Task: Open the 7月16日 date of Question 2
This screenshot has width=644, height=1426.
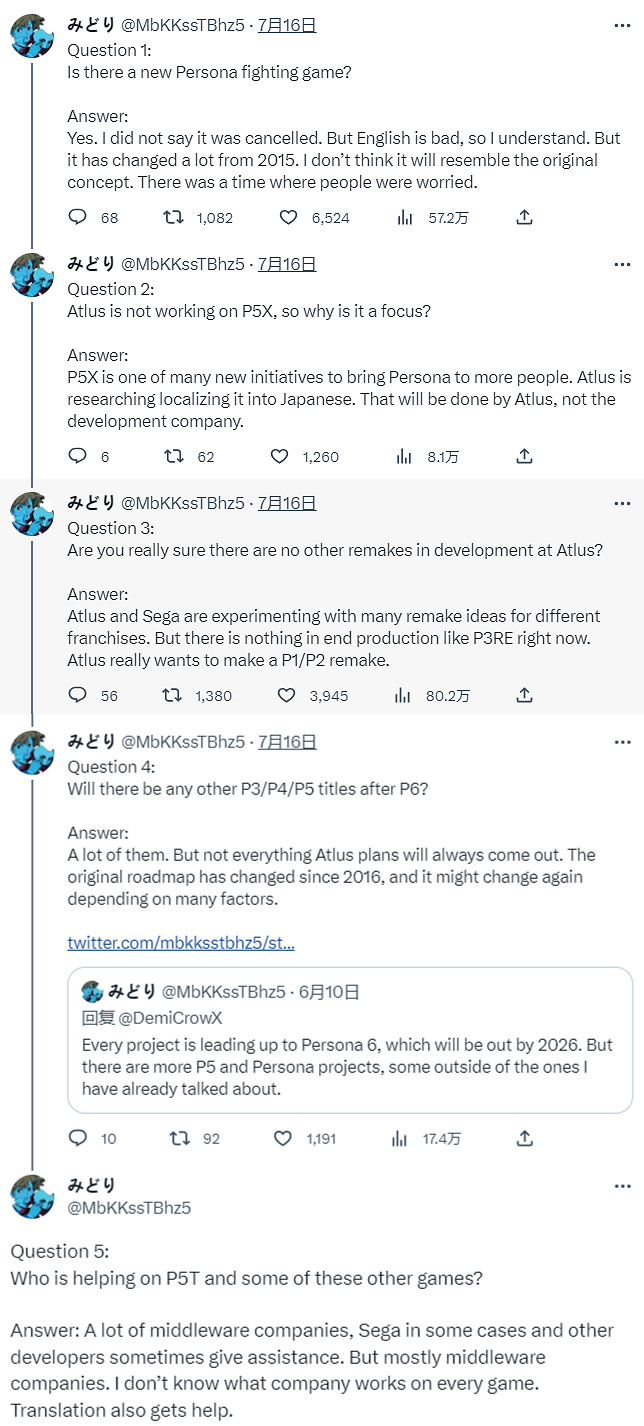Action: tap(287, 264)
